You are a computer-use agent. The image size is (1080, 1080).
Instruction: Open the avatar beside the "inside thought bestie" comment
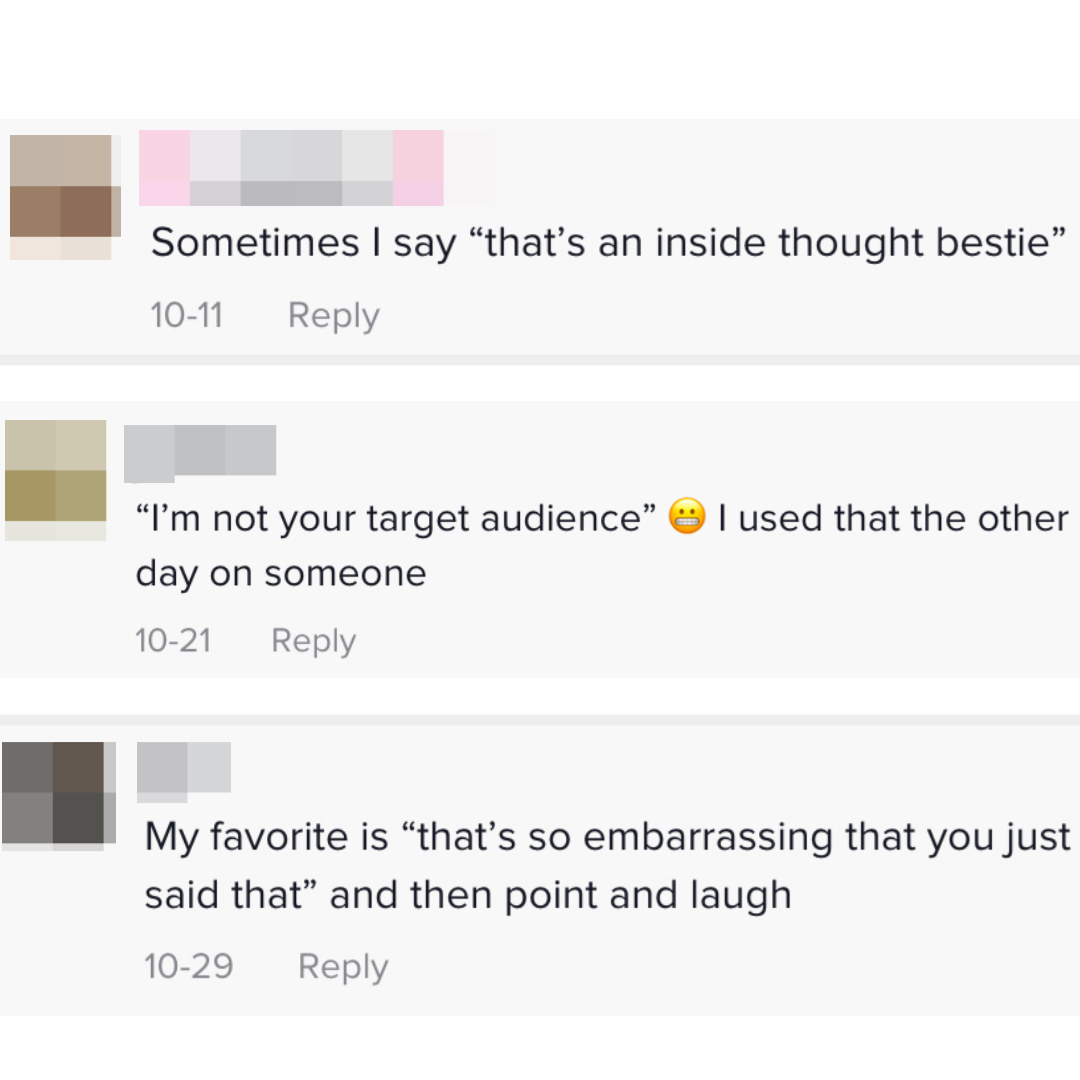(64, 197)
